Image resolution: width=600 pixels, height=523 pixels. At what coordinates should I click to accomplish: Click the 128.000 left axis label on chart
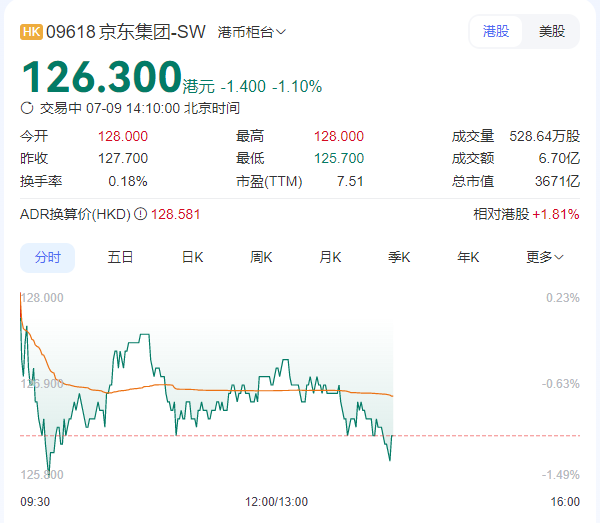point(42,298)
